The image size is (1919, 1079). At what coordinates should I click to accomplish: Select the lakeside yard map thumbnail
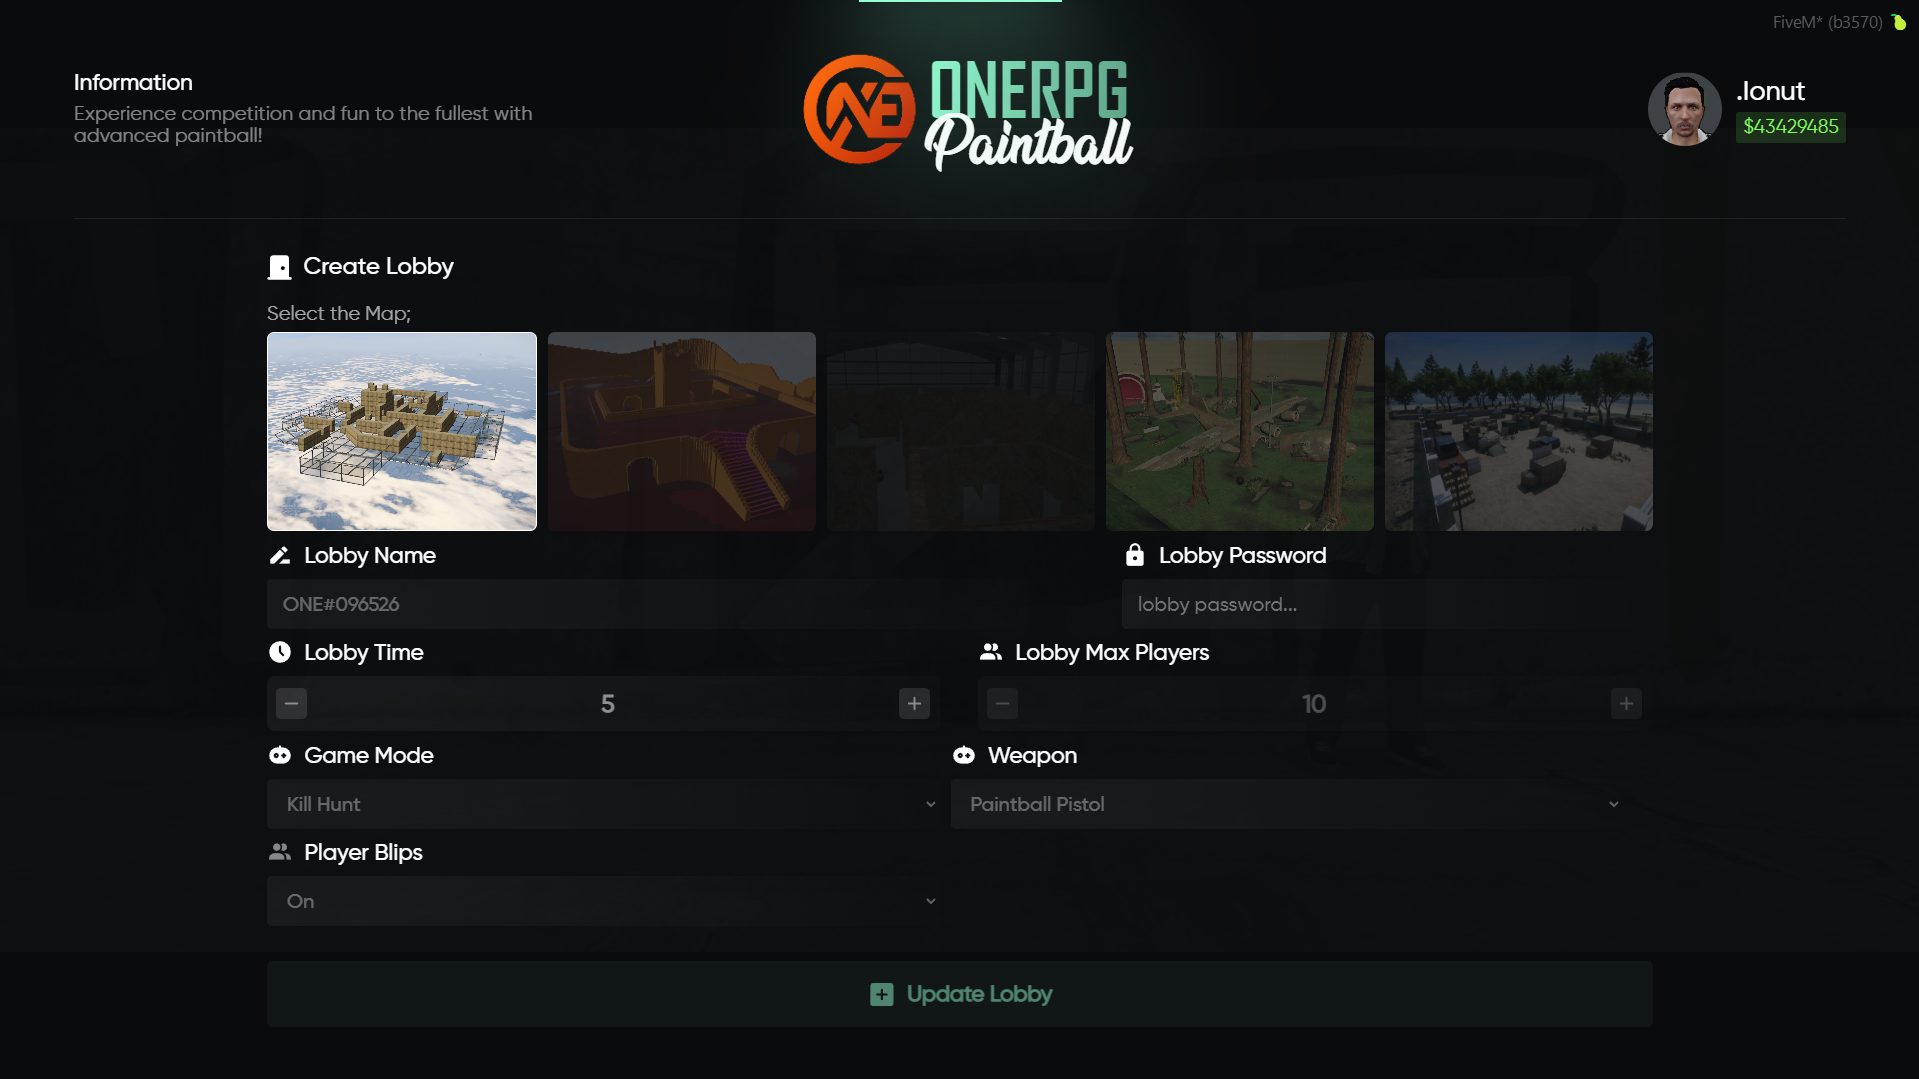1519,431
